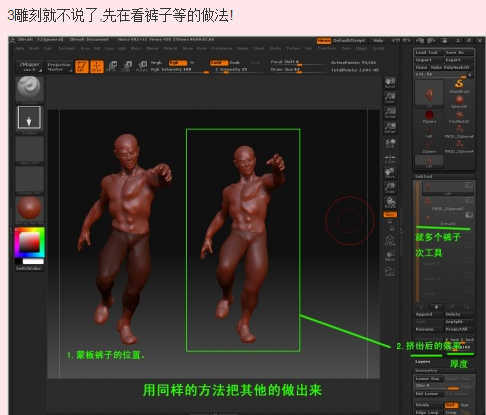Click the AAHalf icon
The height and width of the screenshot is (415, 486).
[390, 128]
